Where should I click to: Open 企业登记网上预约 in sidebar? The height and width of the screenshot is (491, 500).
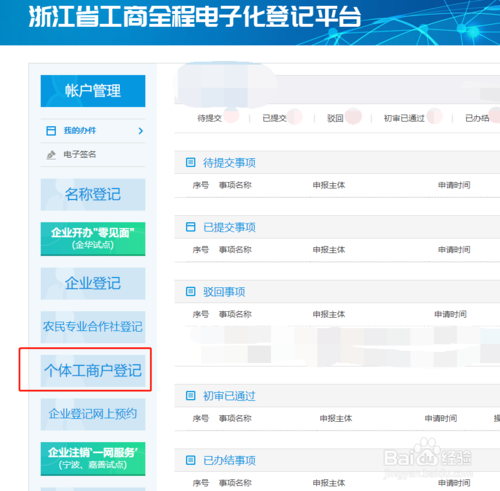tap(93, 414)
